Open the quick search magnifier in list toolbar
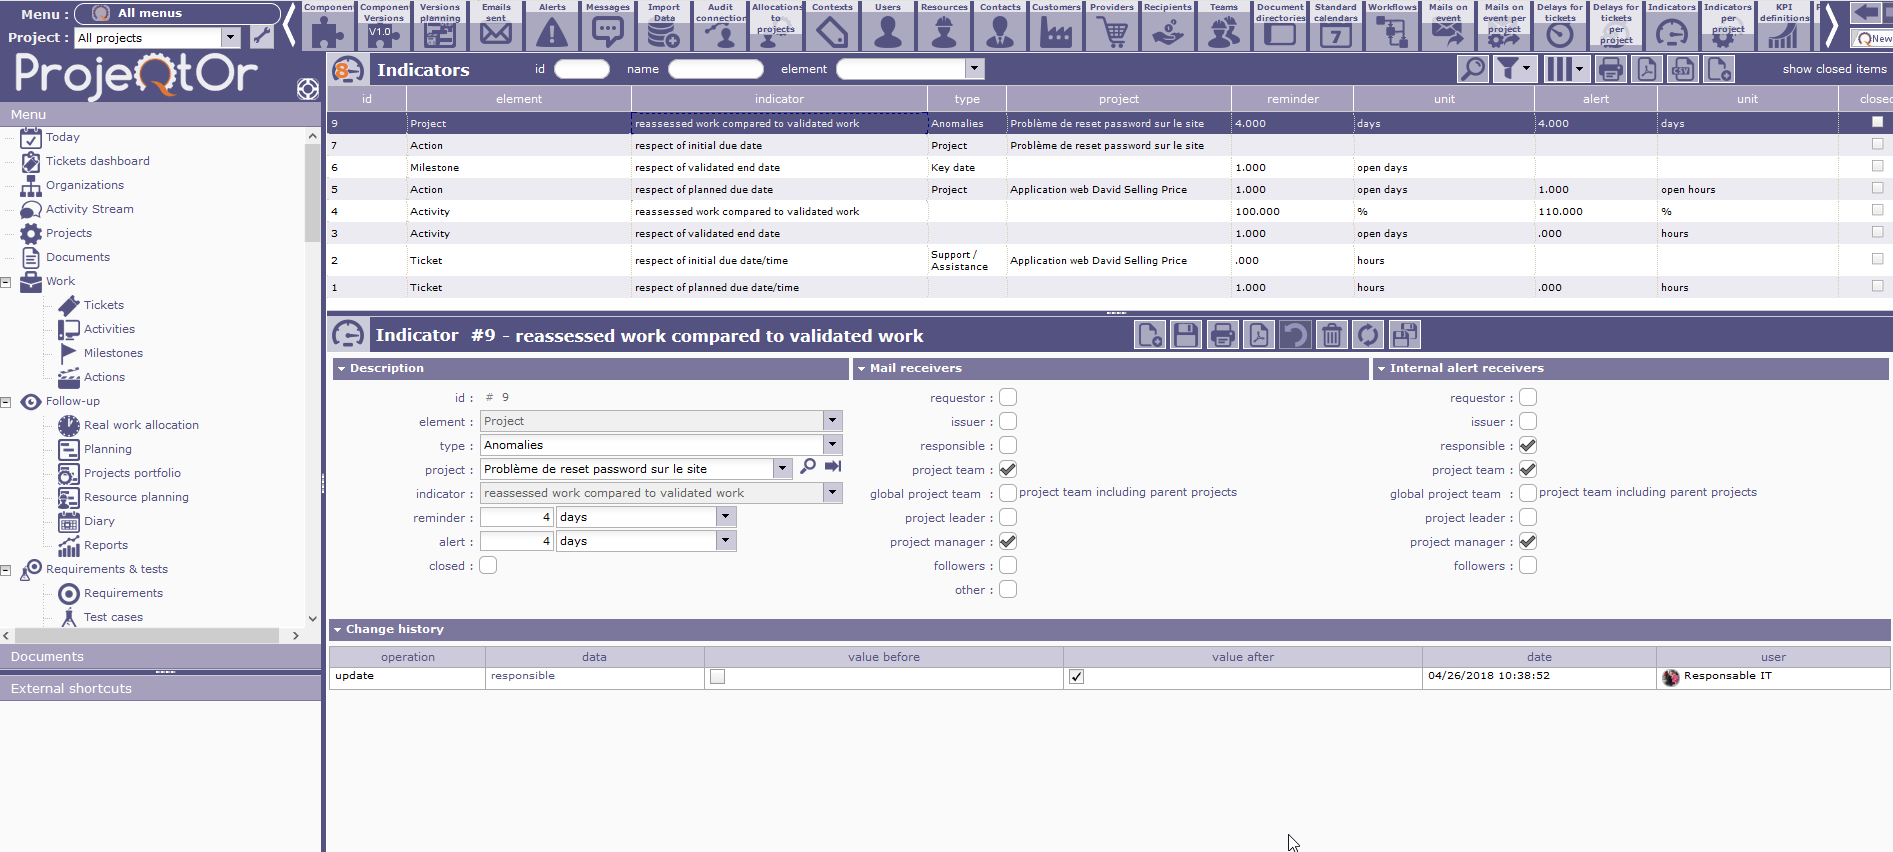1893x852 pixels. point(1472,69)
